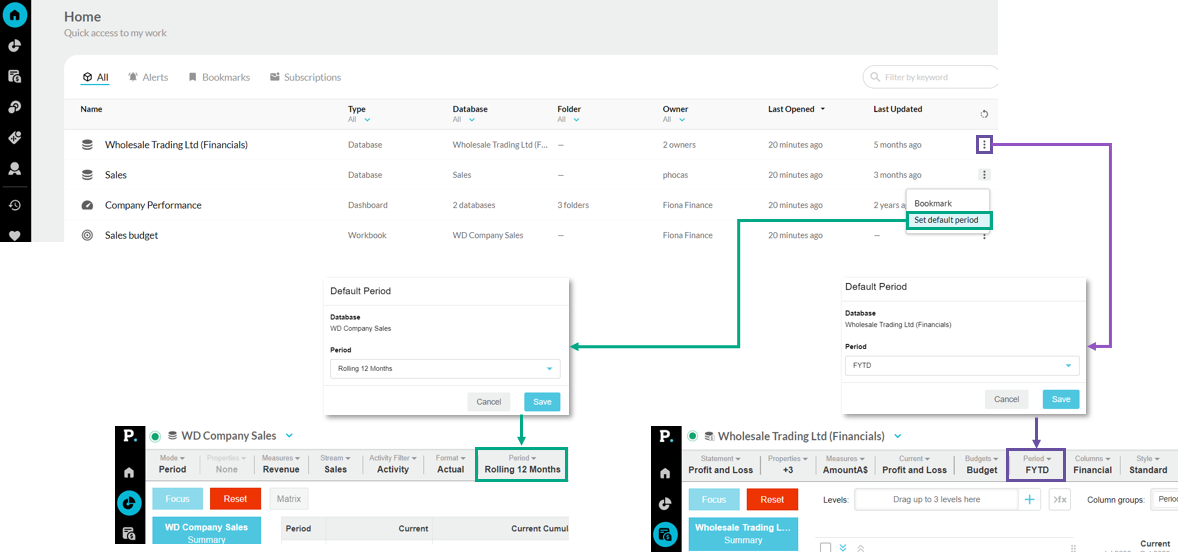Select Set default period in the context menu
Image resolution: width=1190 pixels, height=552 pixels.
(946, 220)
